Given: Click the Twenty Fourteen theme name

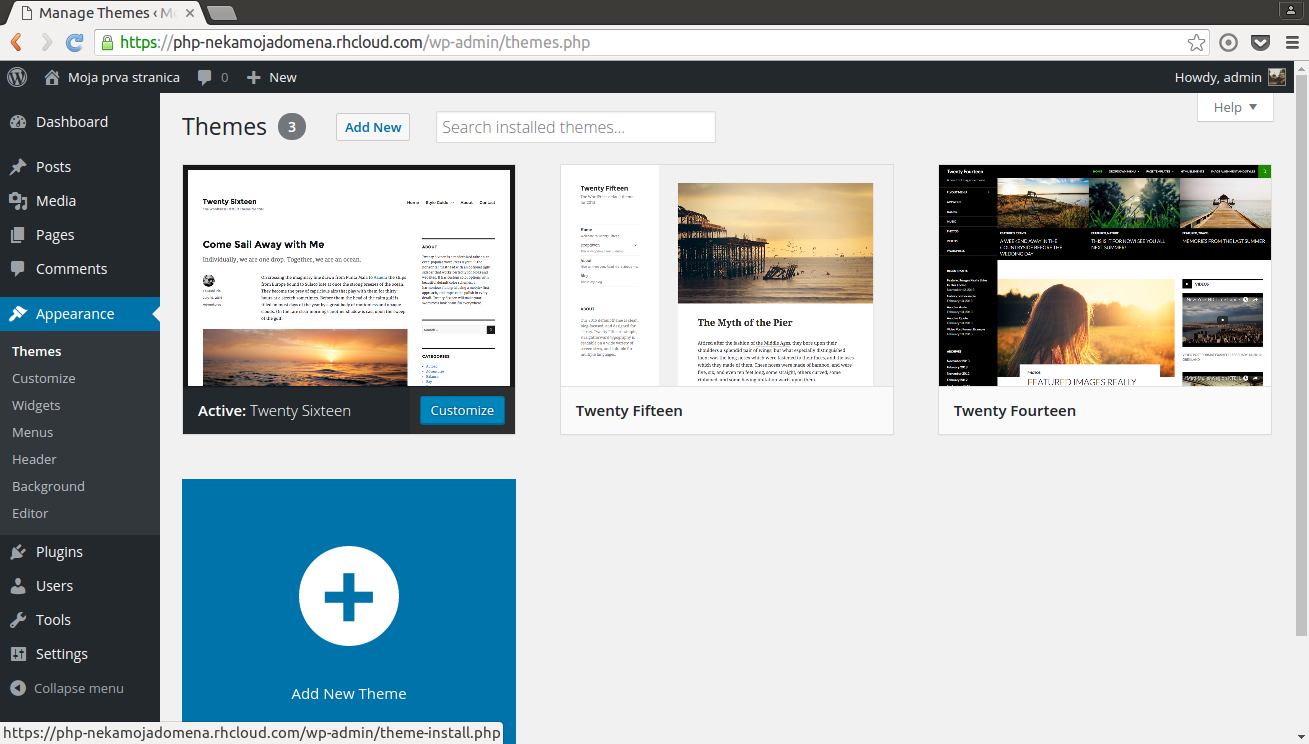Looking at the screenshot, I should point(1015,411).
